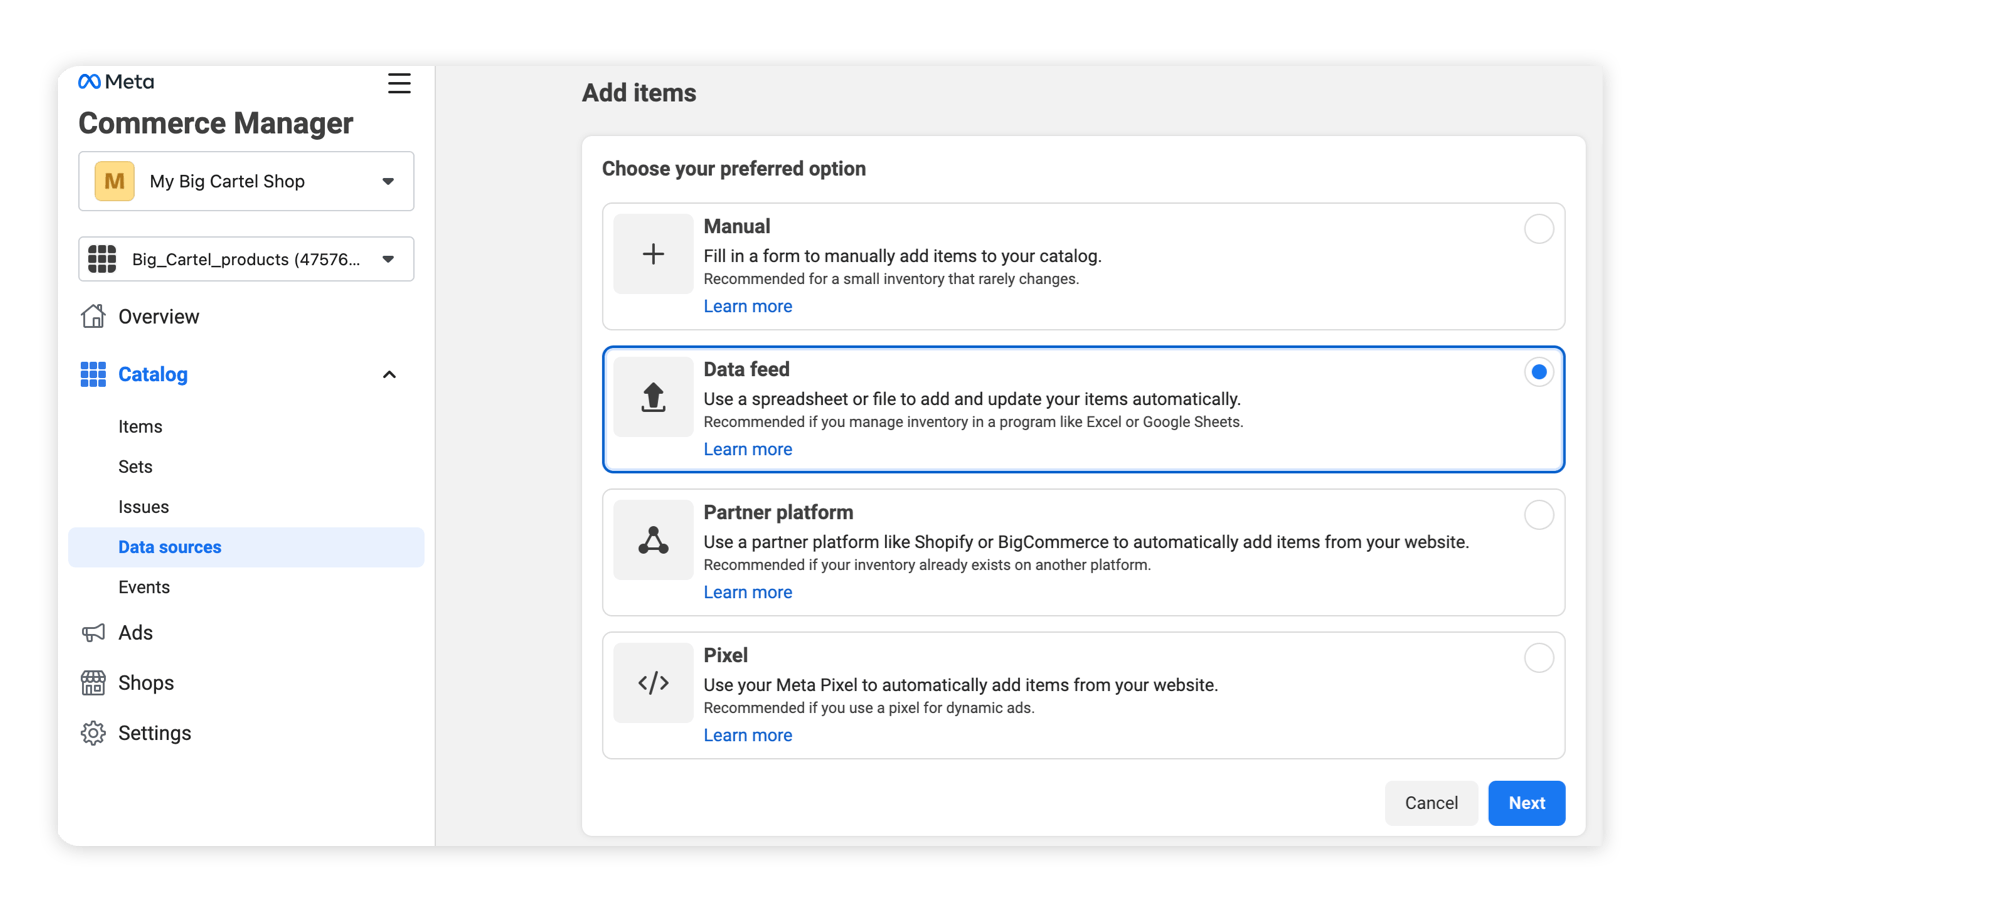Click the Overview home icon
This screenshot has height=912, width=2003.
pyautogui.click(x=93, y=316)
